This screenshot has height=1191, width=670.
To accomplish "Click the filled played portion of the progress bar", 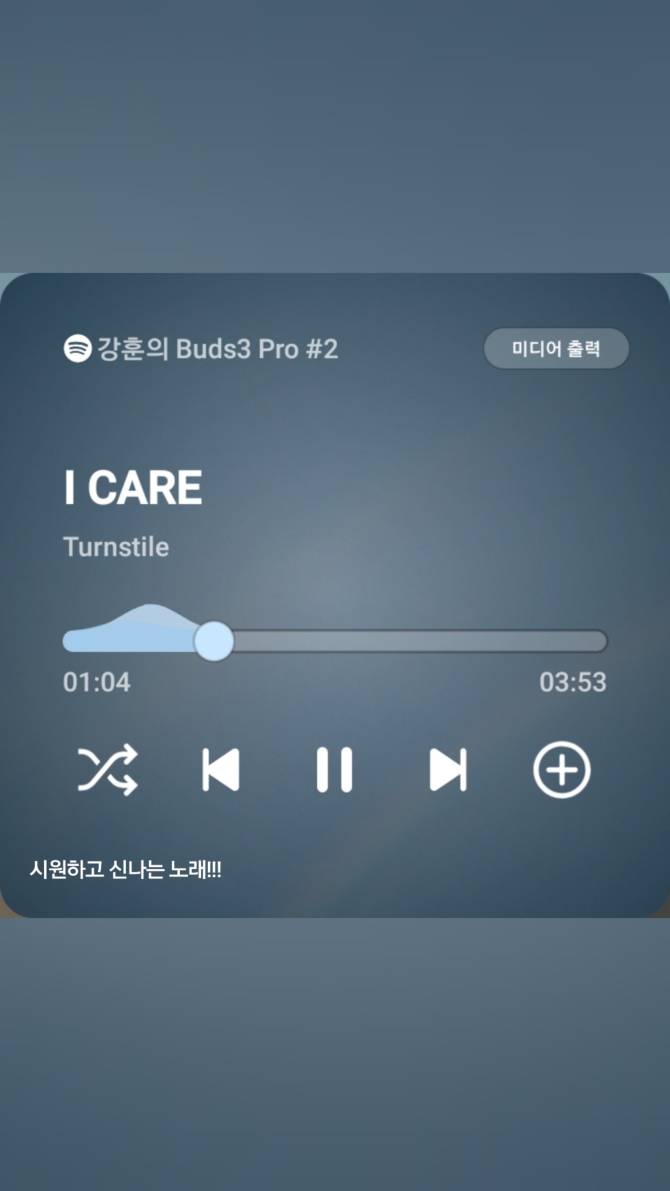I will click(128, 641).
